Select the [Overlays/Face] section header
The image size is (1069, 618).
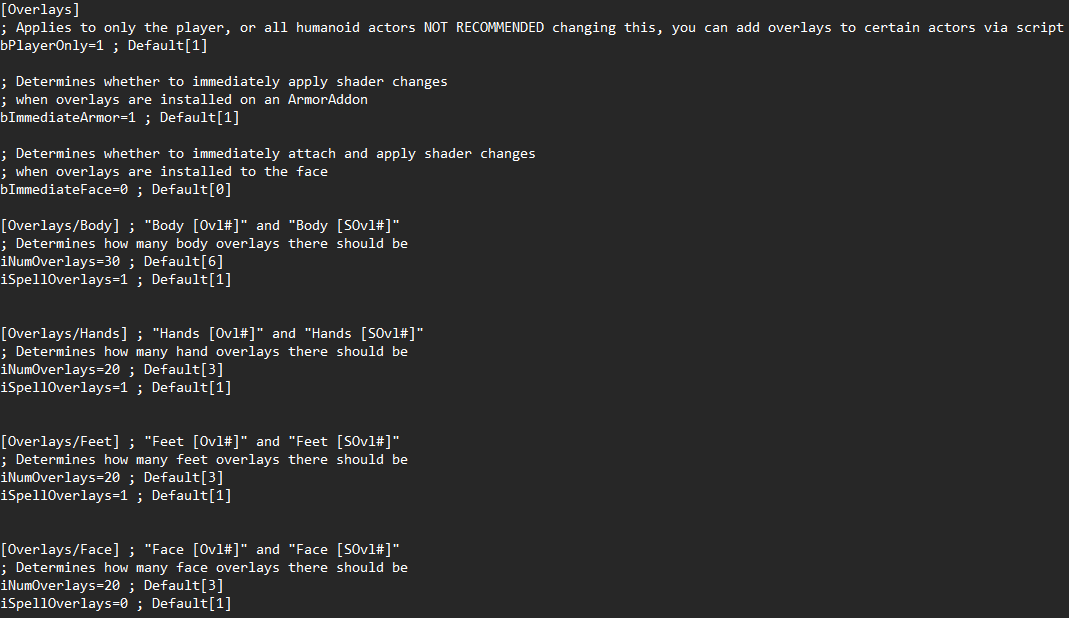pyautogui.click(x=60, y=550)
